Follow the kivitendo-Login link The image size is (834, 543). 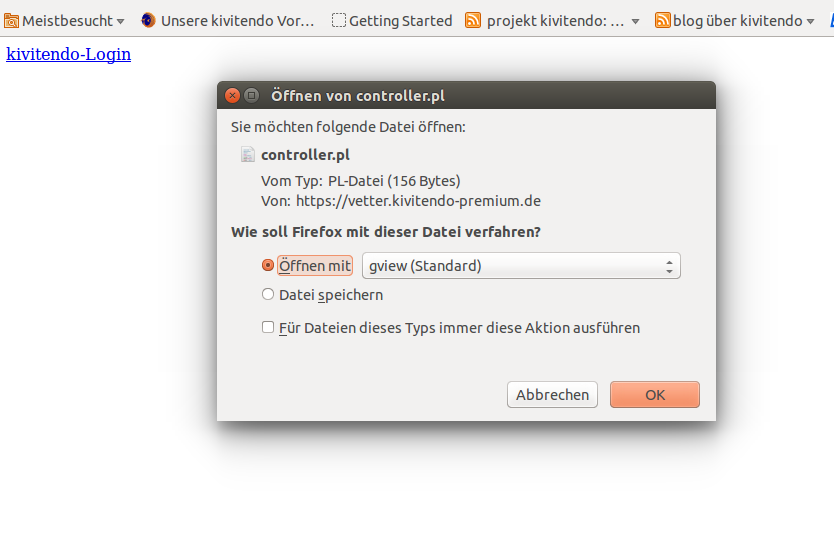click(x=69, y=54)
